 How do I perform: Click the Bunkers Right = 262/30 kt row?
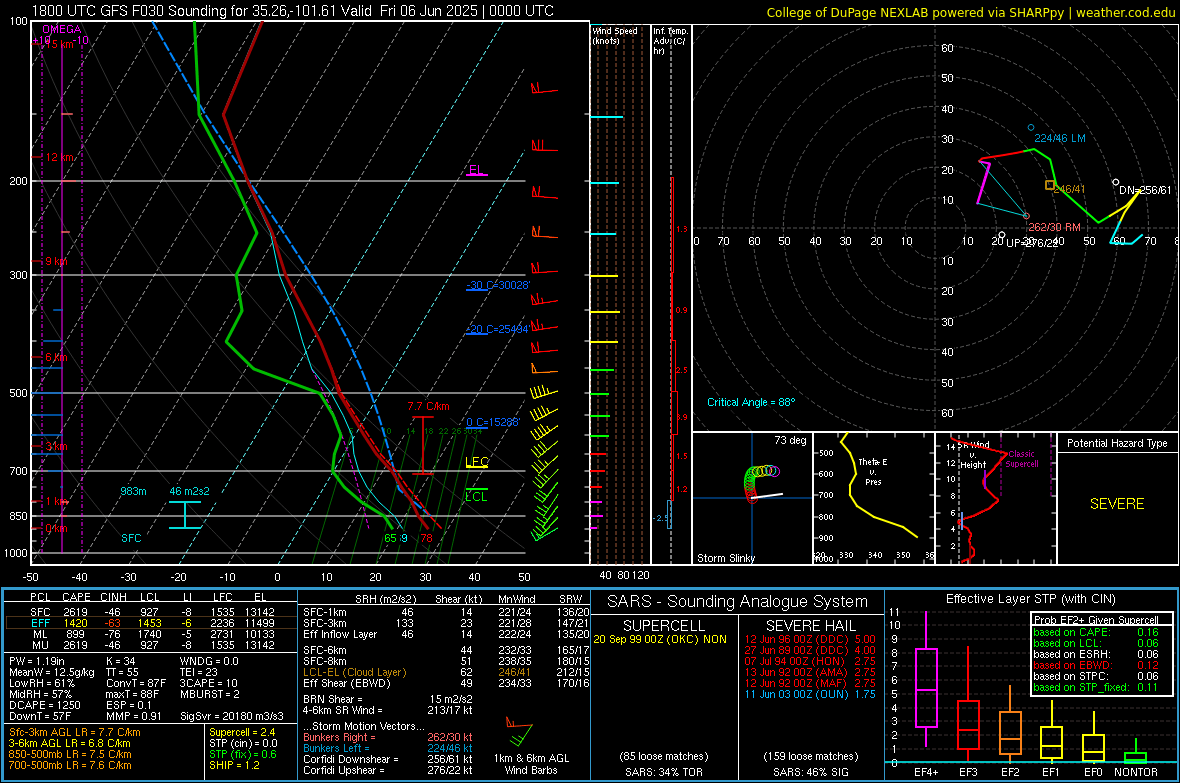(388, 737)
